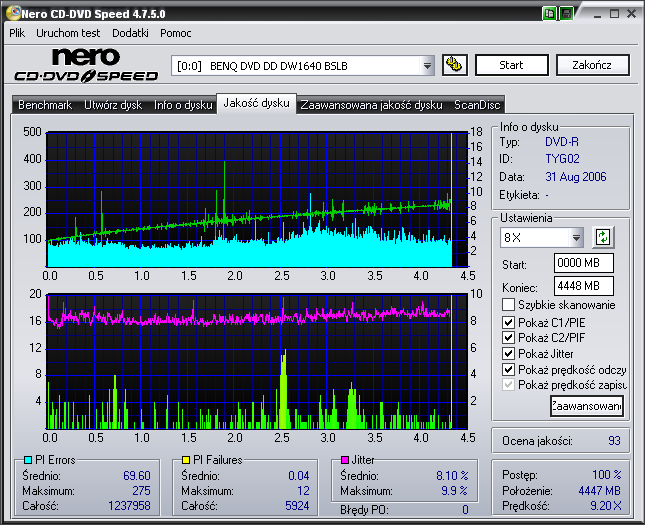Image resolution: width=645 pixels, height=525 pixels.
Task: Click the Położenie value 4447 MB
Action: pos(599,491)
